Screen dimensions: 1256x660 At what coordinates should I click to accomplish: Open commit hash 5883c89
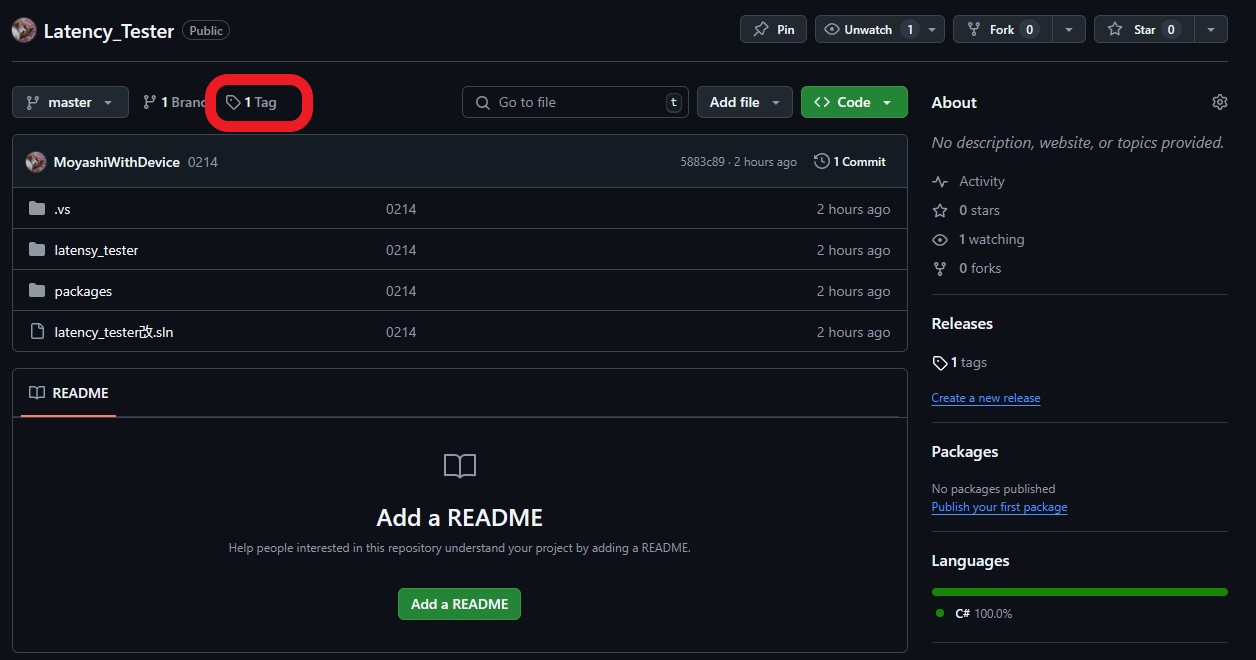(x=702, y=162)
